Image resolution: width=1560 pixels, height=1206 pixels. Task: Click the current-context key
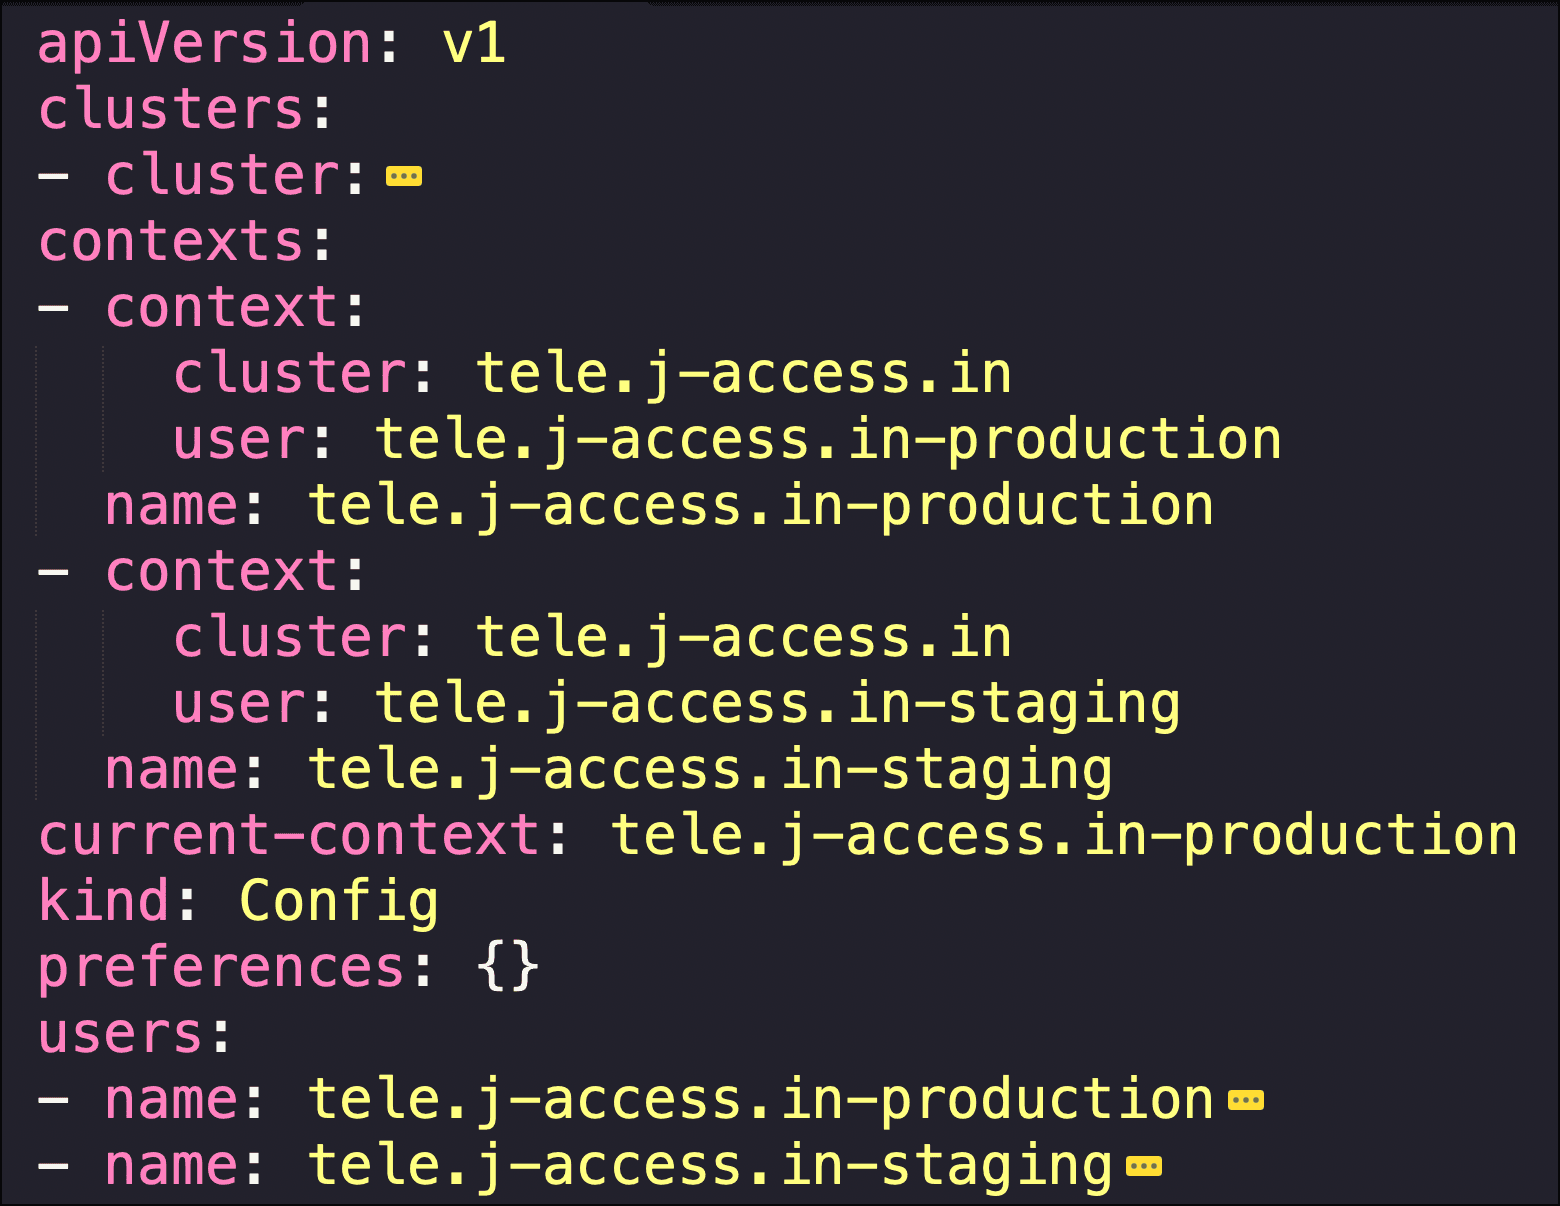(x=288, y=836)
